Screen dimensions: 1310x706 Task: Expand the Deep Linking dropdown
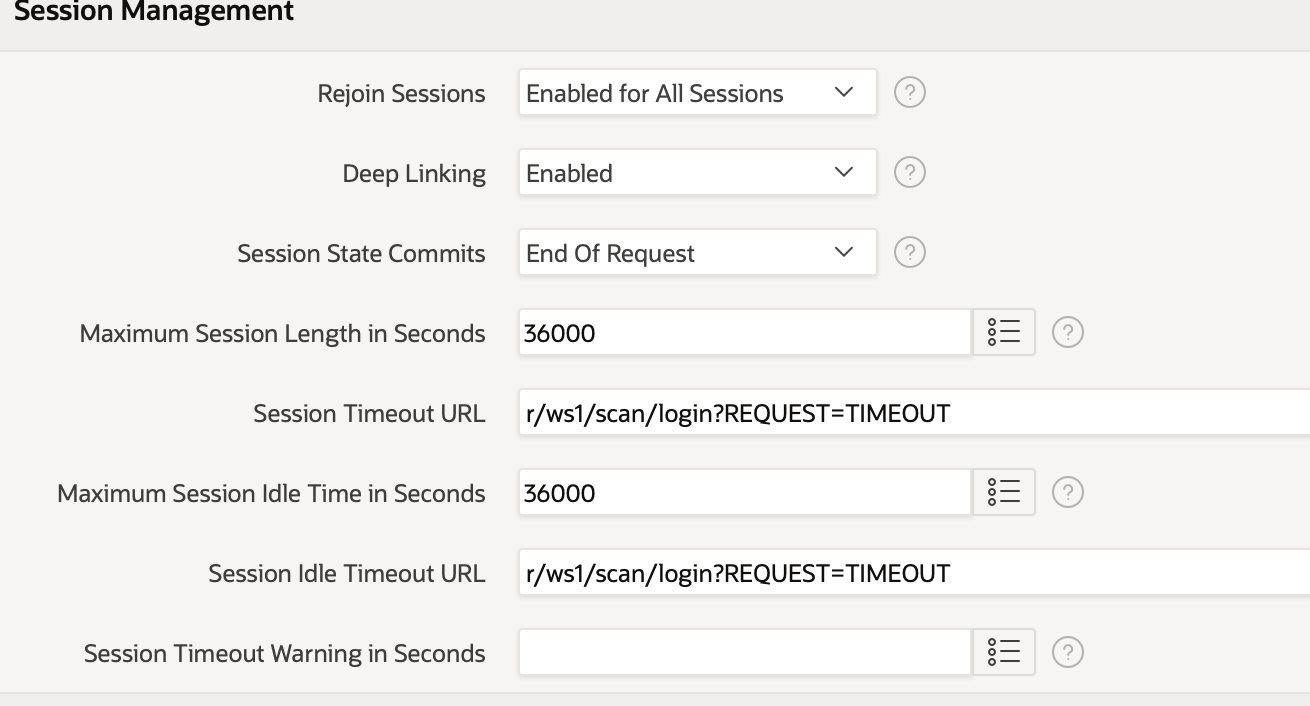pos(698,173)
